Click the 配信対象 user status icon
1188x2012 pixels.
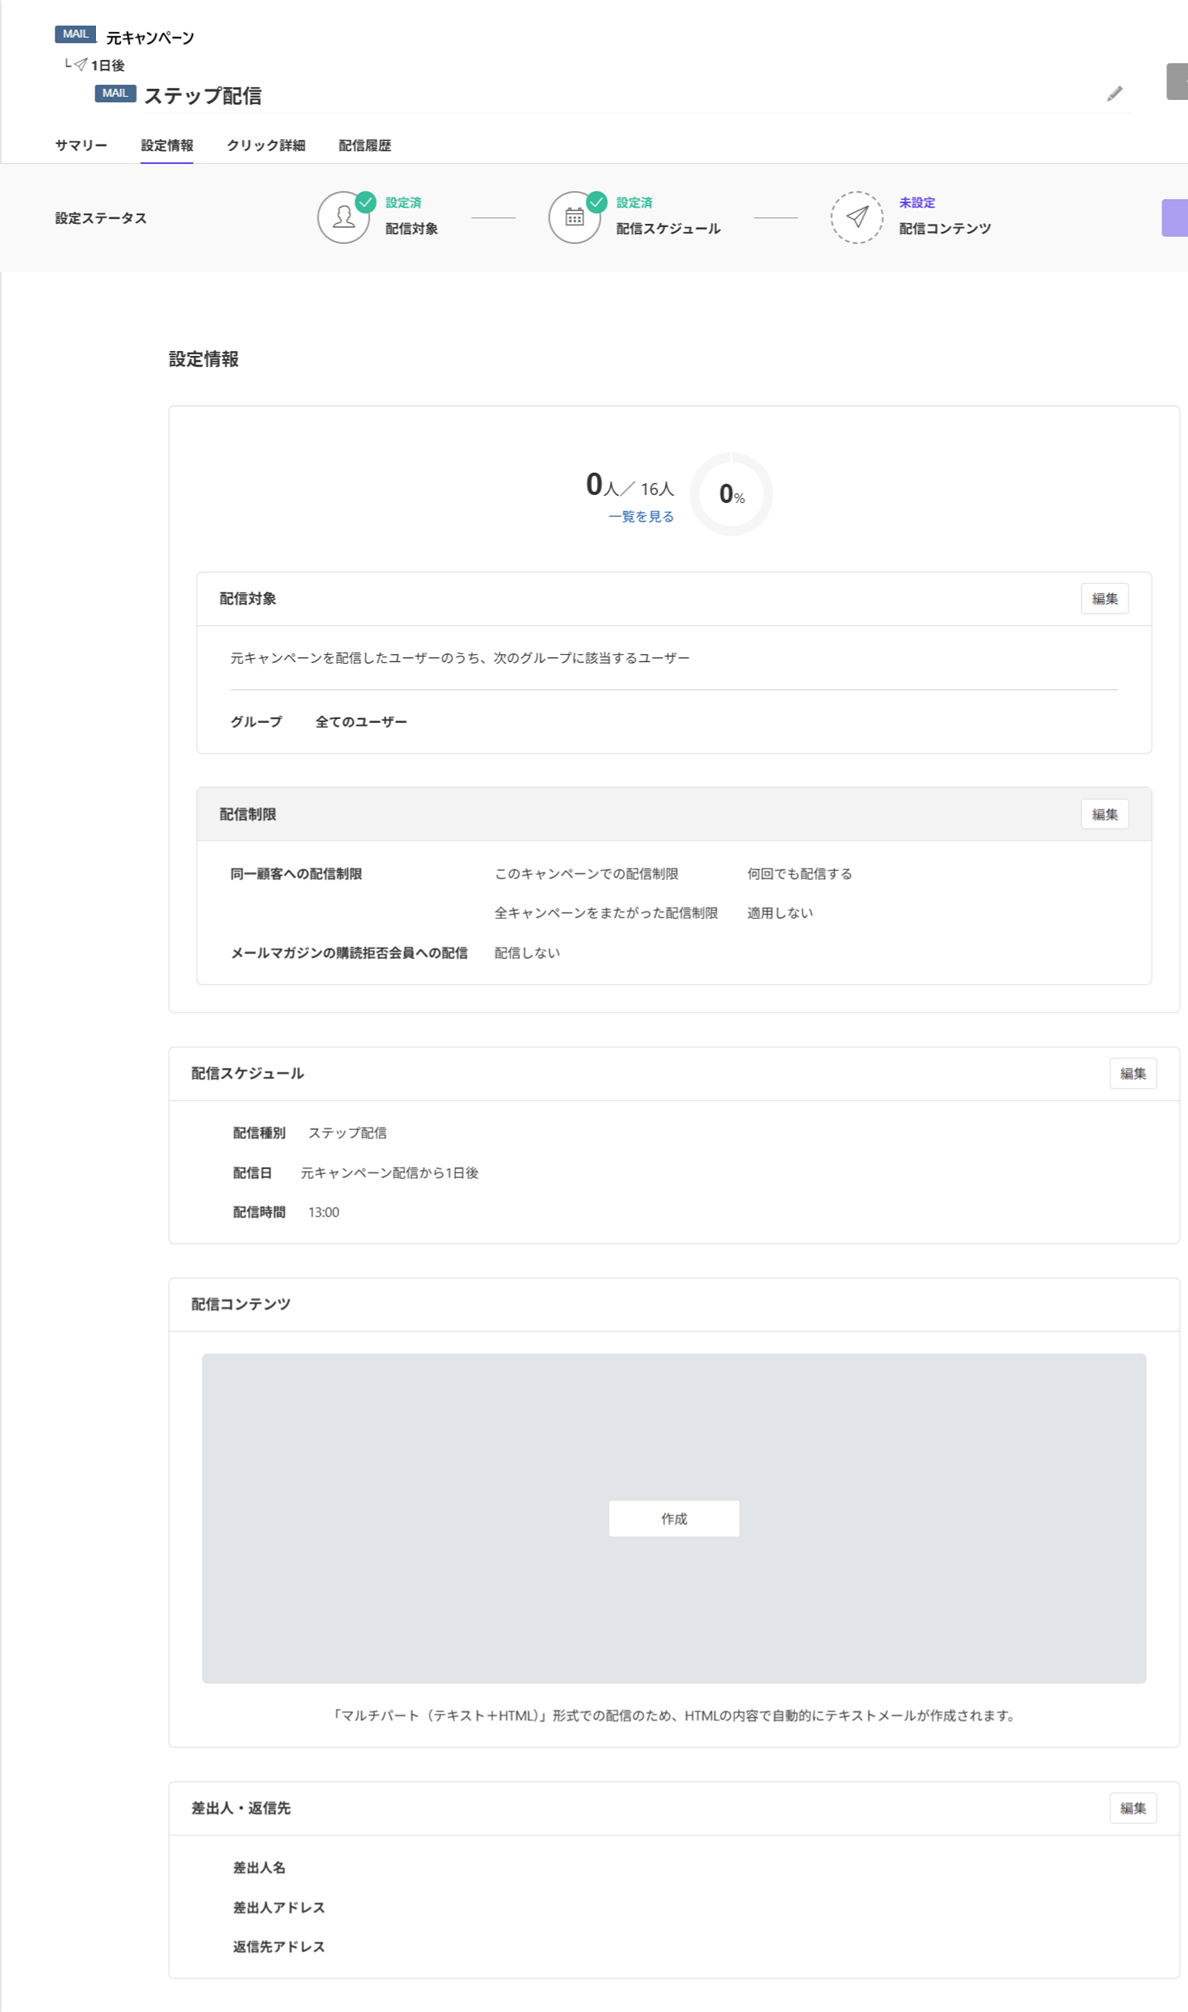[344, 217]
